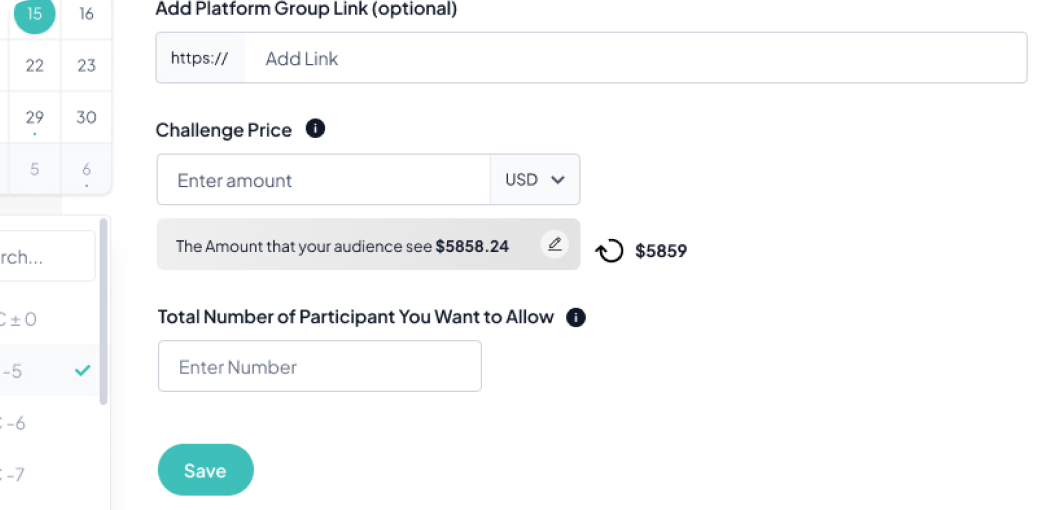The width and height of the screenshot is (1042, 510).
Task: Click the timezone search box
Action: coord(45,257)
